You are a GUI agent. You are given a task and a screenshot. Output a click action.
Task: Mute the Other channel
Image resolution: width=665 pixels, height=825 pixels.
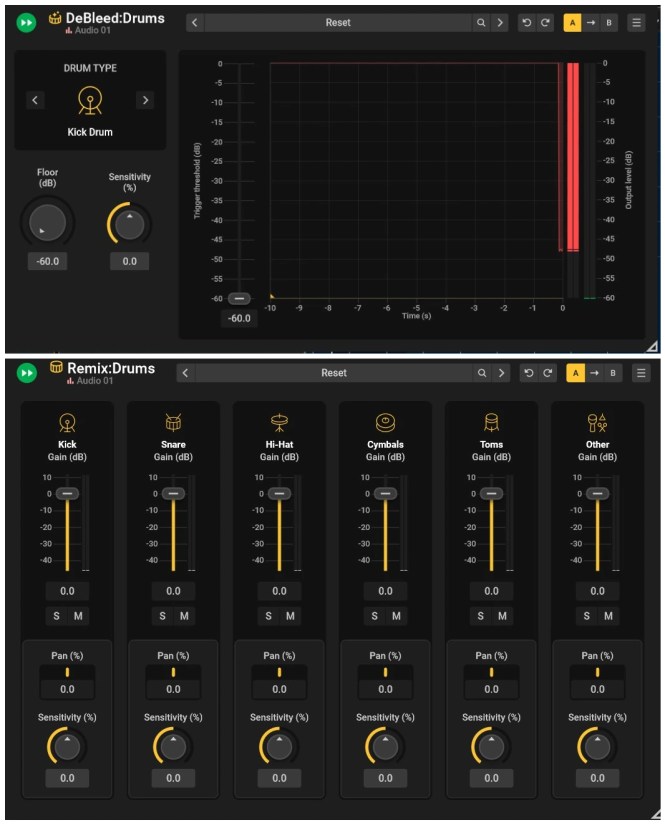pyautogui.click(x=609, y=616)
